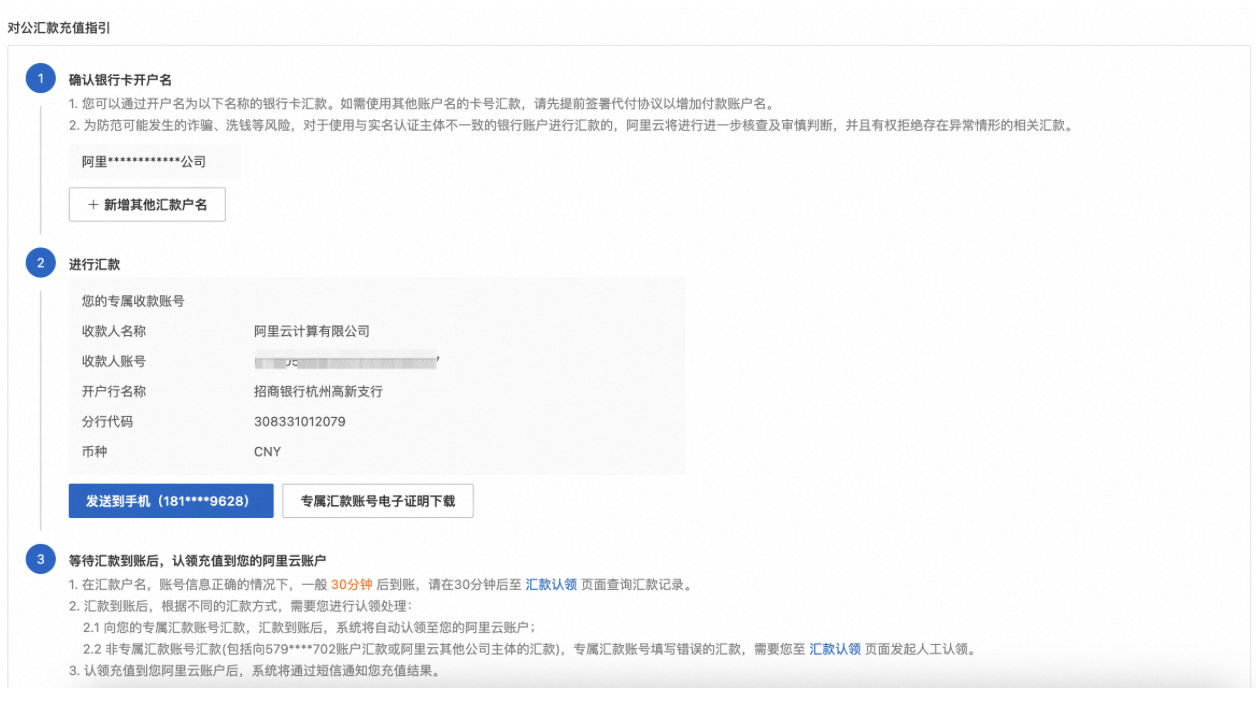Select branch code 308331012079
Image resolution: width=1256 pixels, height=718 pixels.
click(300, 421)
